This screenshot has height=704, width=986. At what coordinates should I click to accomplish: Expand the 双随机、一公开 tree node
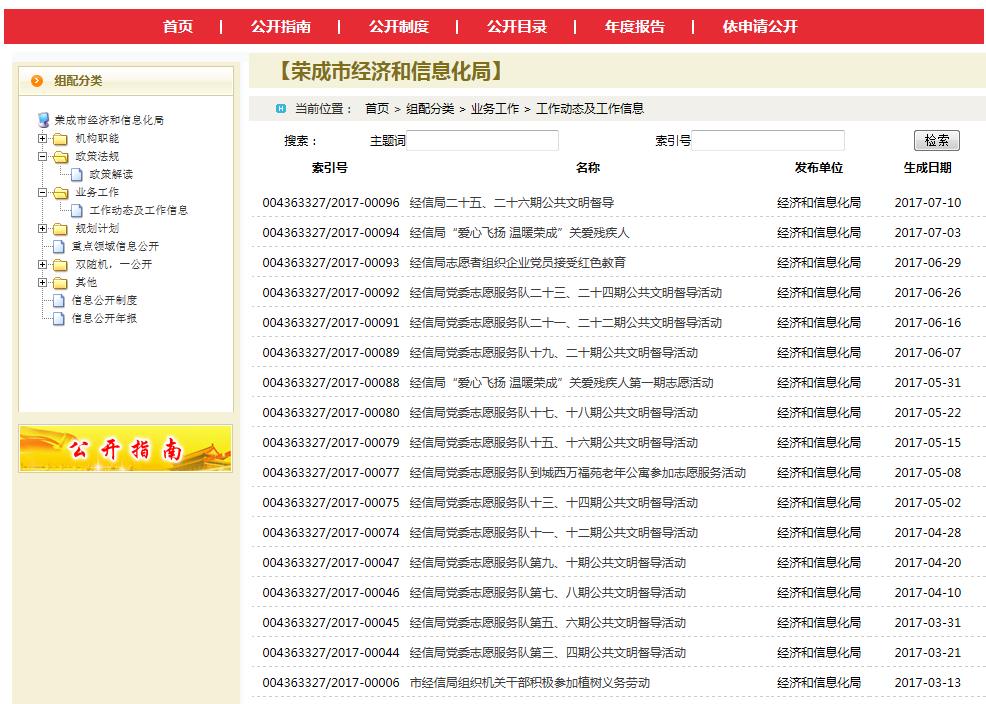pyautogui.click(x=43, y=265)
